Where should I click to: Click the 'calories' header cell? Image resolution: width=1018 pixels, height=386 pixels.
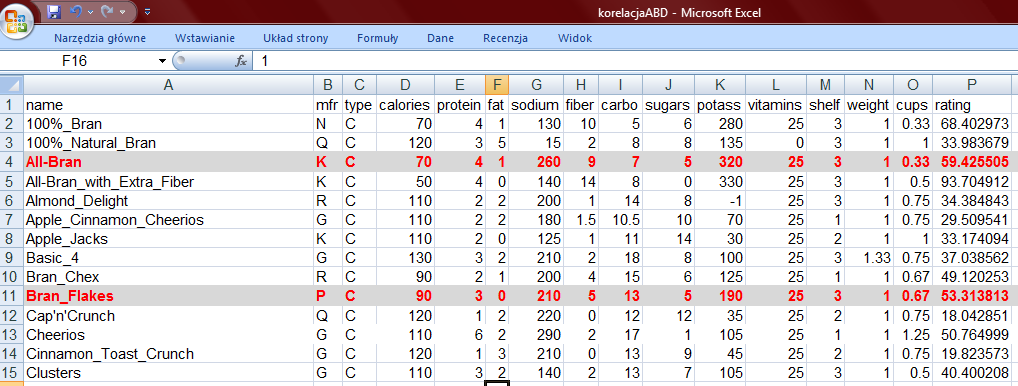pos(405,104)
